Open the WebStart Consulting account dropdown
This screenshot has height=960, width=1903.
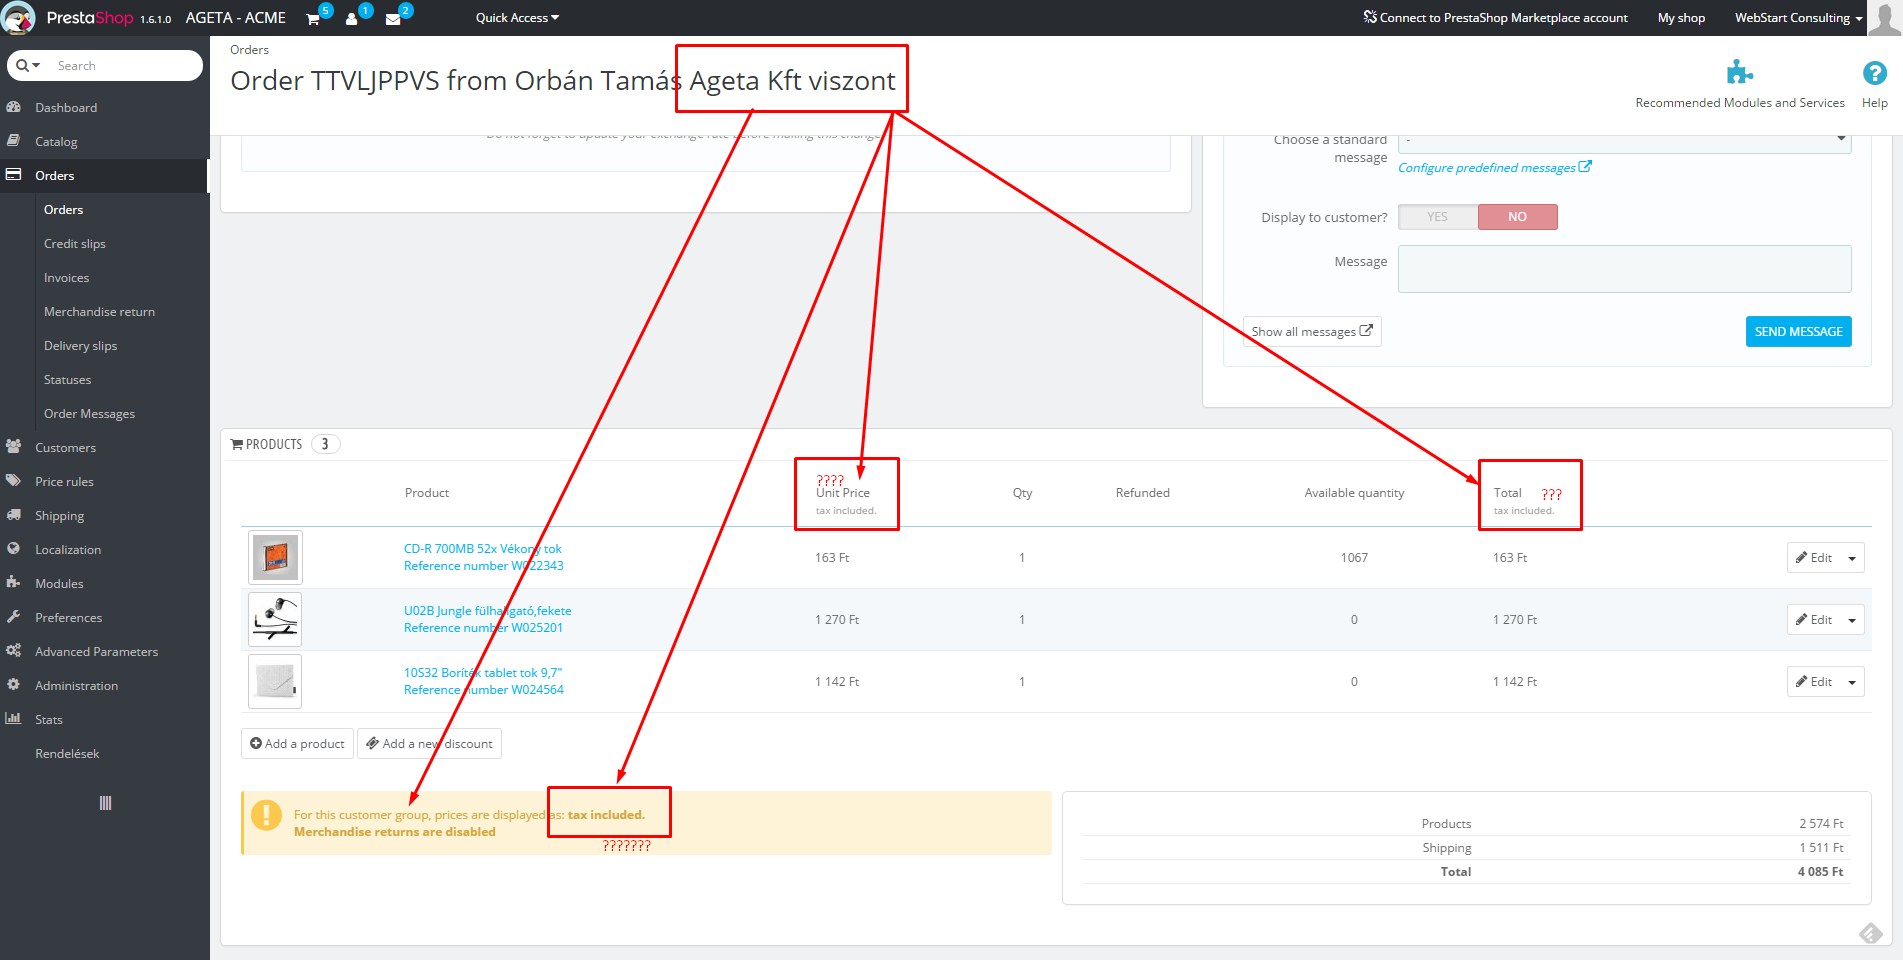tap(1798, 18)
